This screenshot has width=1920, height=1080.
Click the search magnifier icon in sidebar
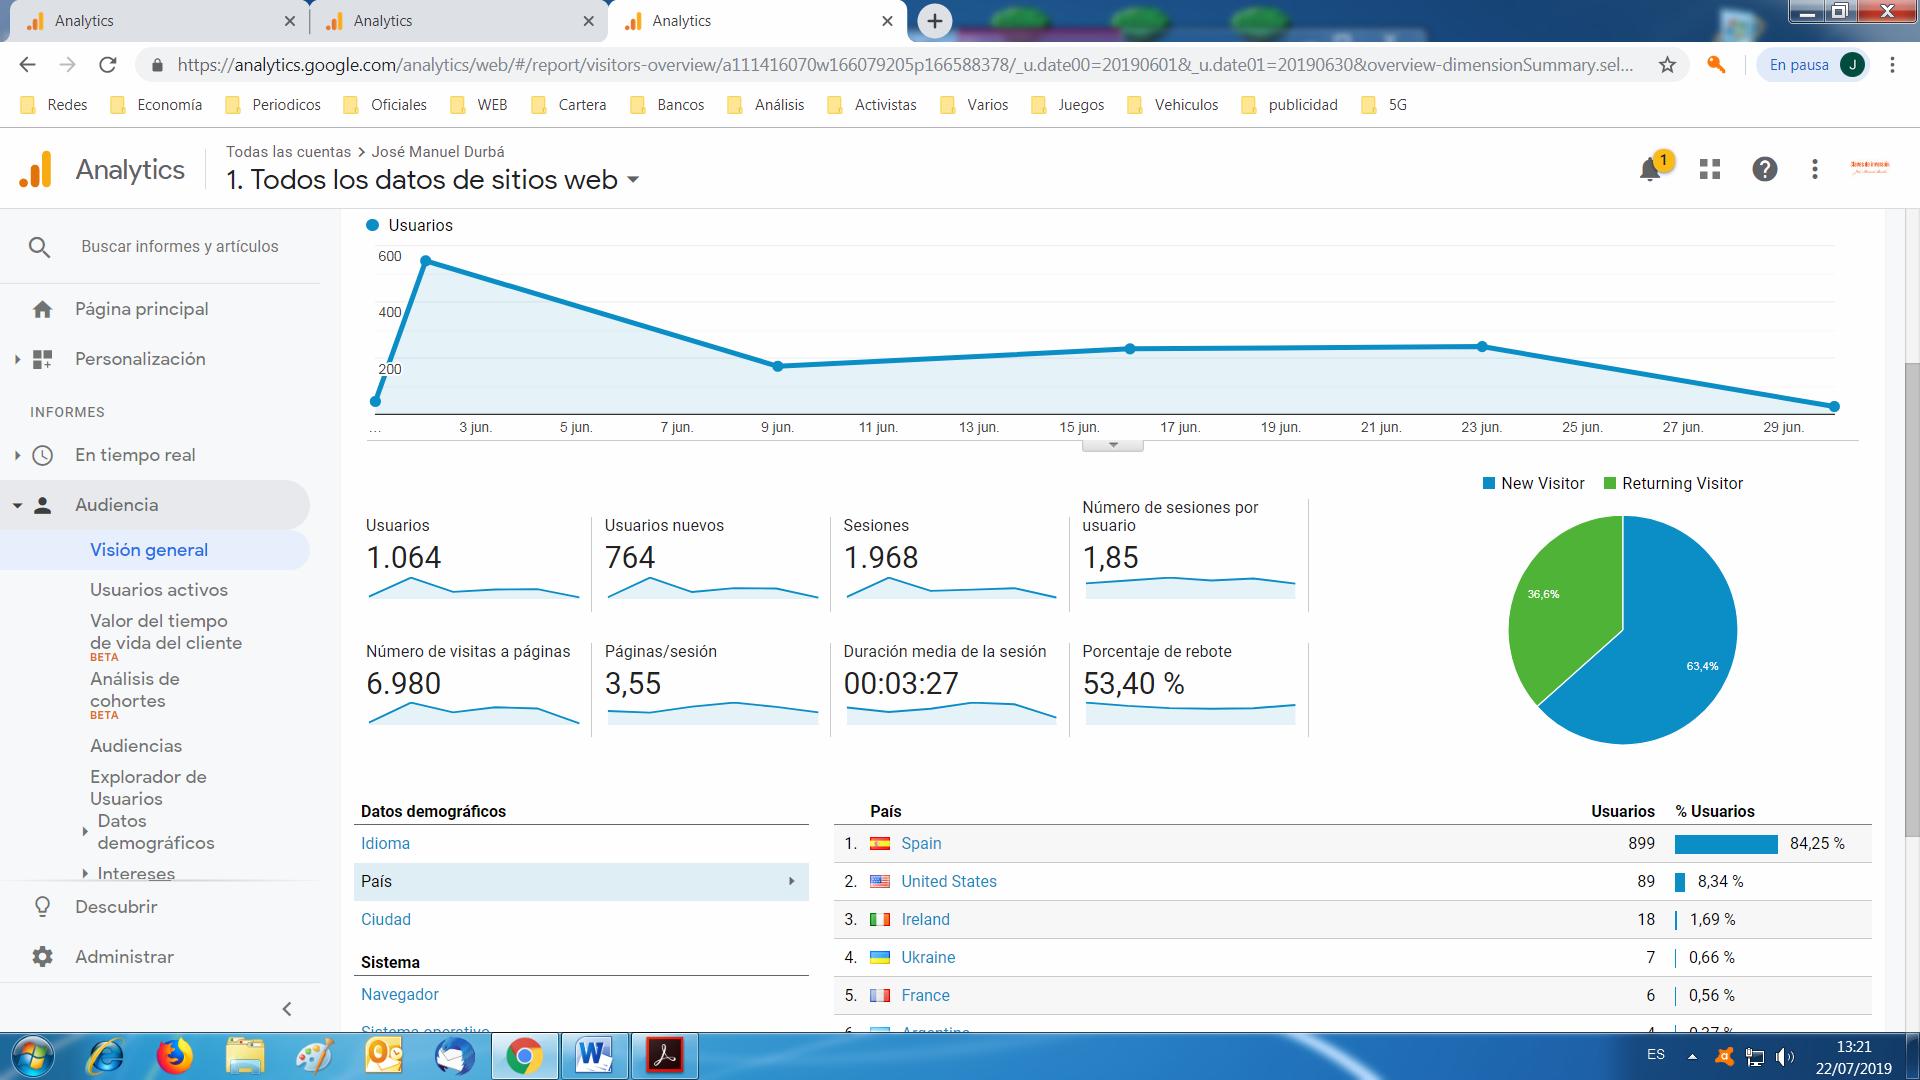pos(39,247)
